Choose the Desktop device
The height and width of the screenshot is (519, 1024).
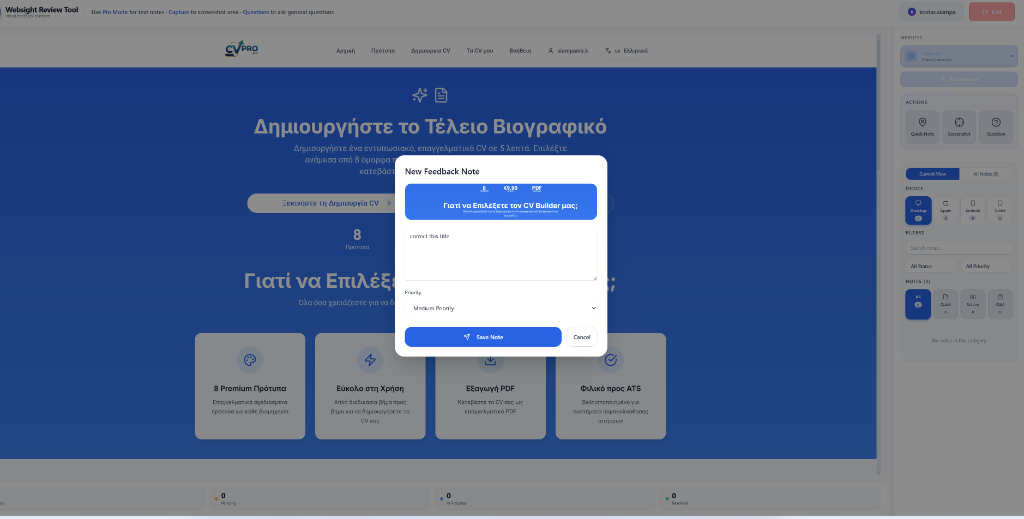pyautogui.click(x=918, y=210)
